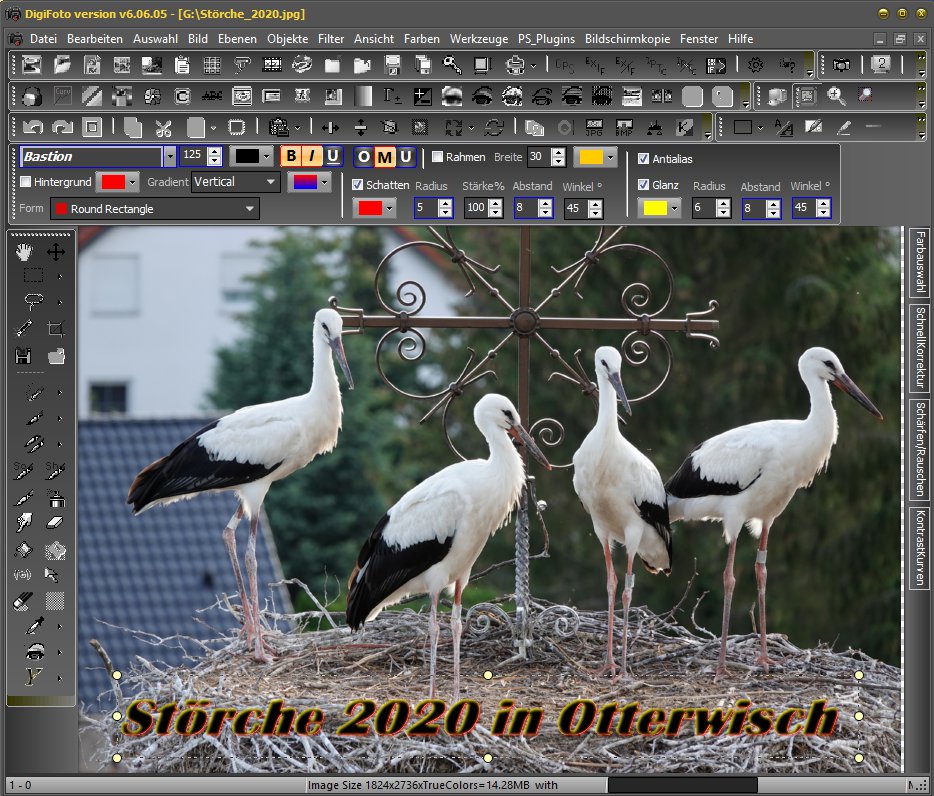Open the Round Rectangle form dropdown
Screen dimensions: 934x796
[x=250, y=209]
